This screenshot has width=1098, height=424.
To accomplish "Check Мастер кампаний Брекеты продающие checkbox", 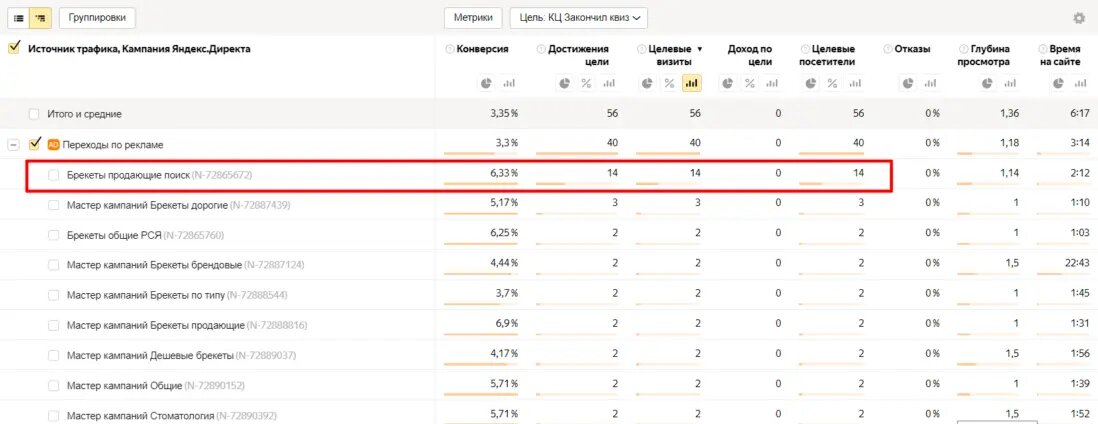I will tap(53, 325).
